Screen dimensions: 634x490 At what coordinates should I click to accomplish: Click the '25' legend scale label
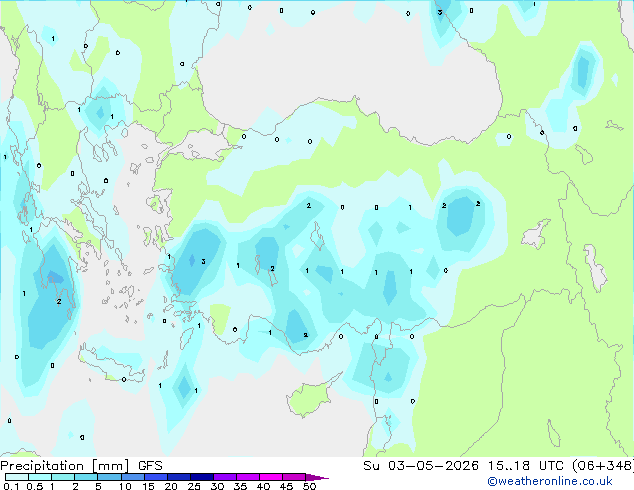pyautogui.click(x=194, y=486)
